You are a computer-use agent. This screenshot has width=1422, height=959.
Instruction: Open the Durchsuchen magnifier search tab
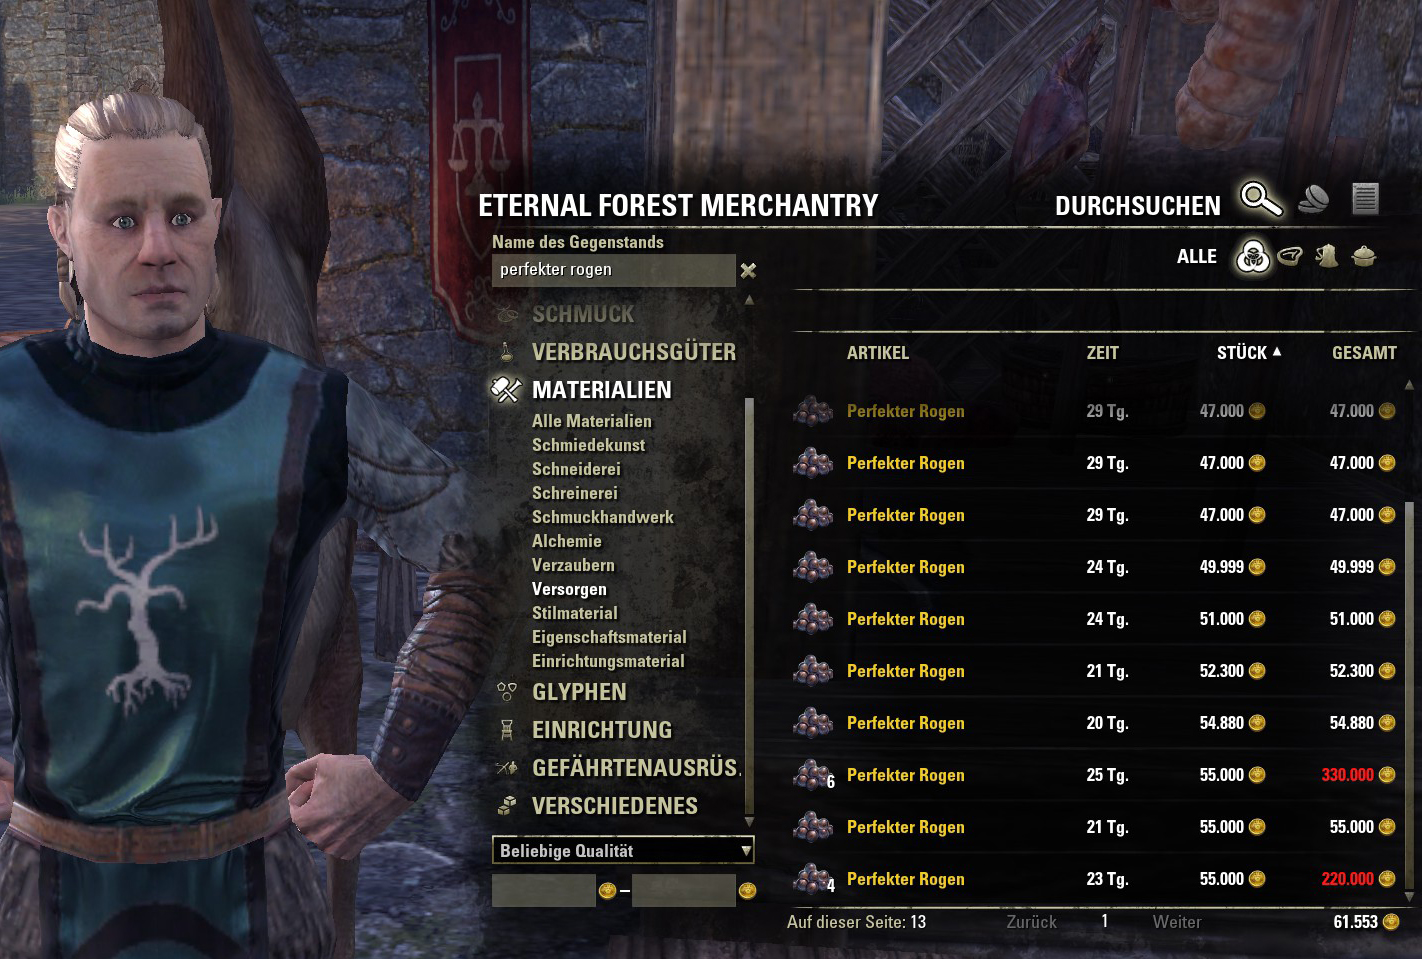point(1262,199)
